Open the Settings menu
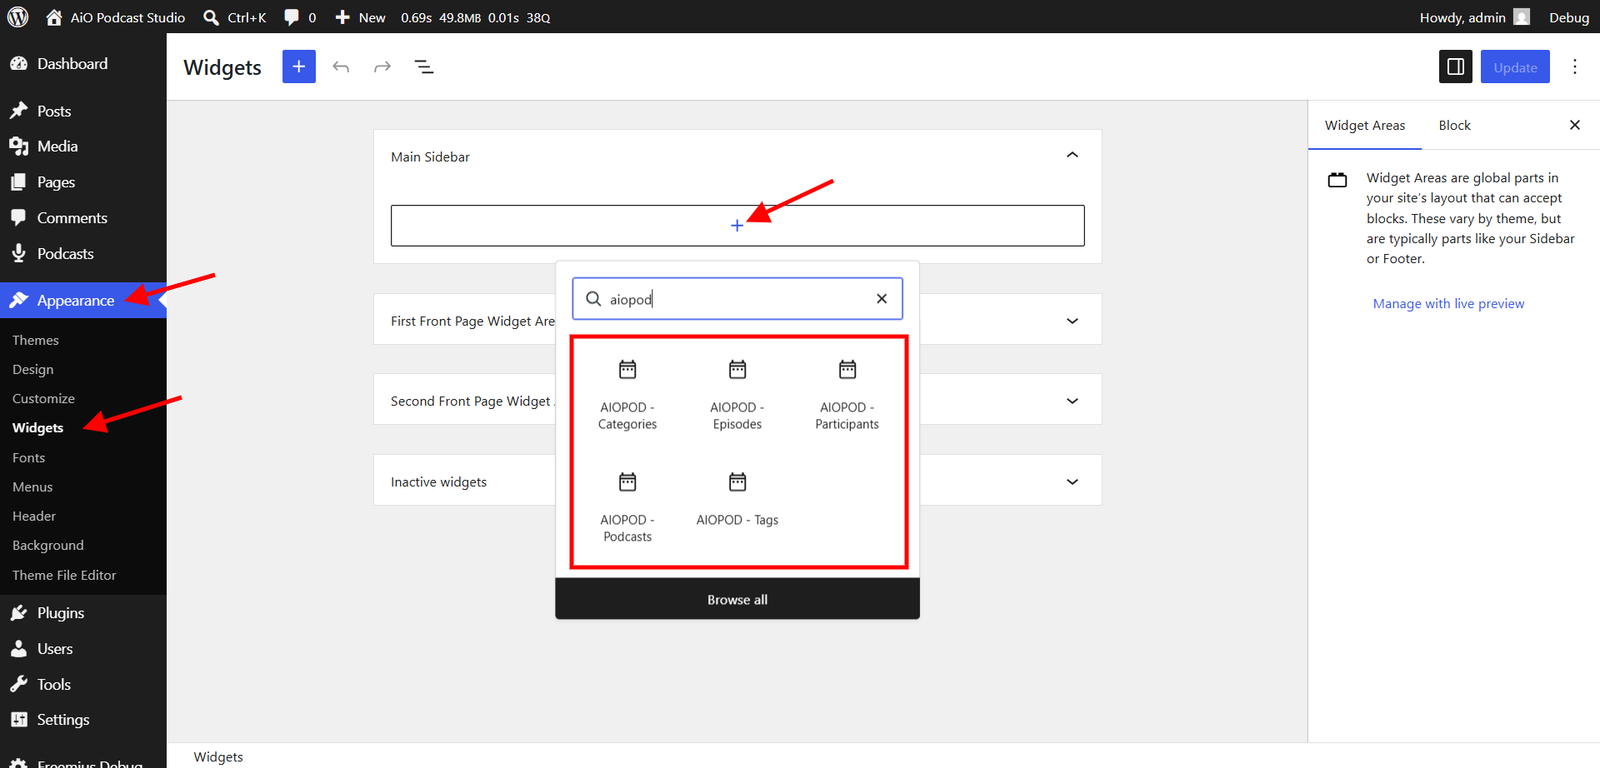The width and height of the screenshot is (1600, 768). click(x=83, y=720)
